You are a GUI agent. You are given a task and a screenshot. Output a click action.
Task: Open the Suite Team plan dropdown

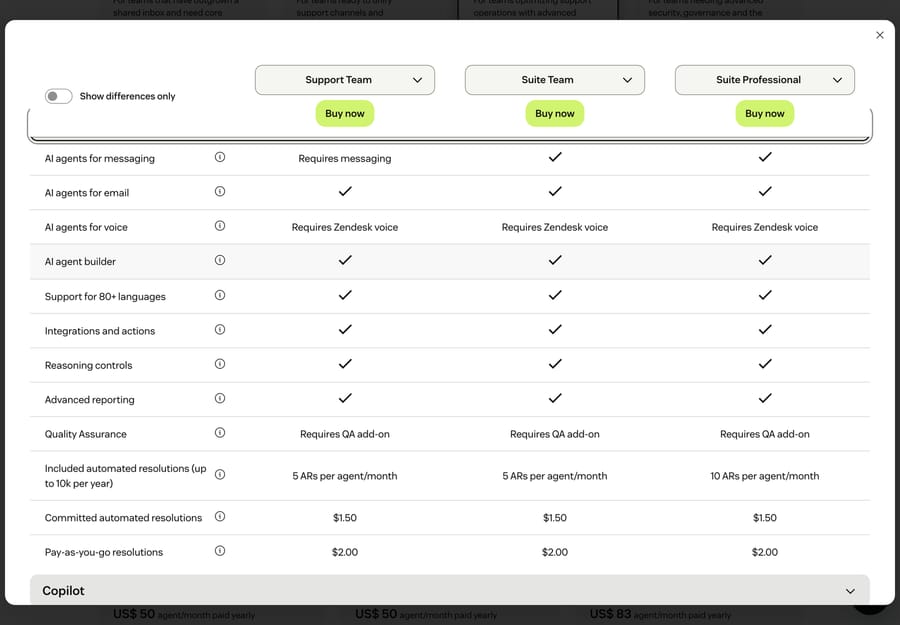coord(554,80)
